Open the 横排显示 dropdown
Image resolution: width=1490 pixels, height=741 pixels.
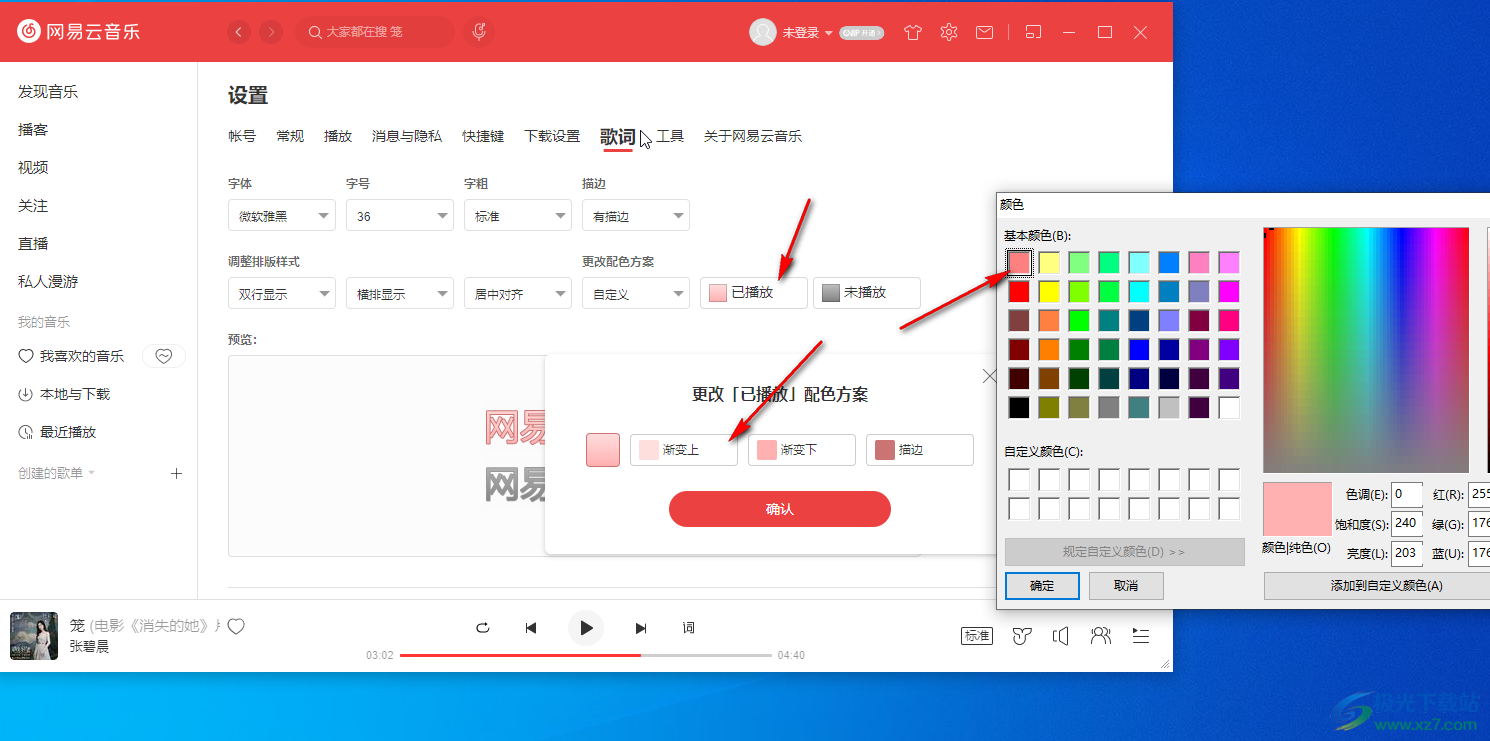coord(400,294)
